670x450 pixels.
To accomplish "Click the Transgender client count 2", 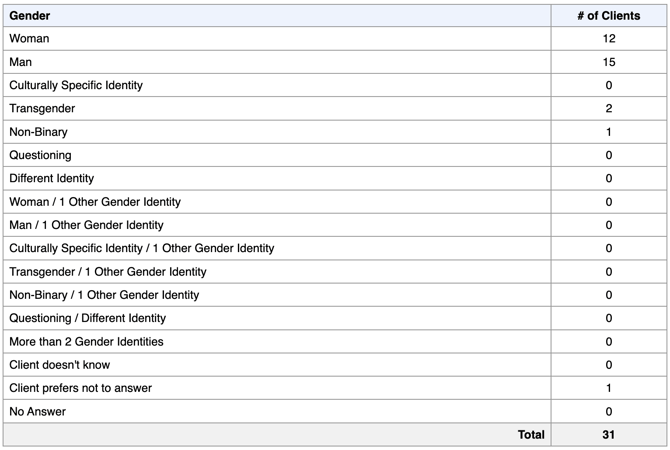I will (x=609, y=109).
